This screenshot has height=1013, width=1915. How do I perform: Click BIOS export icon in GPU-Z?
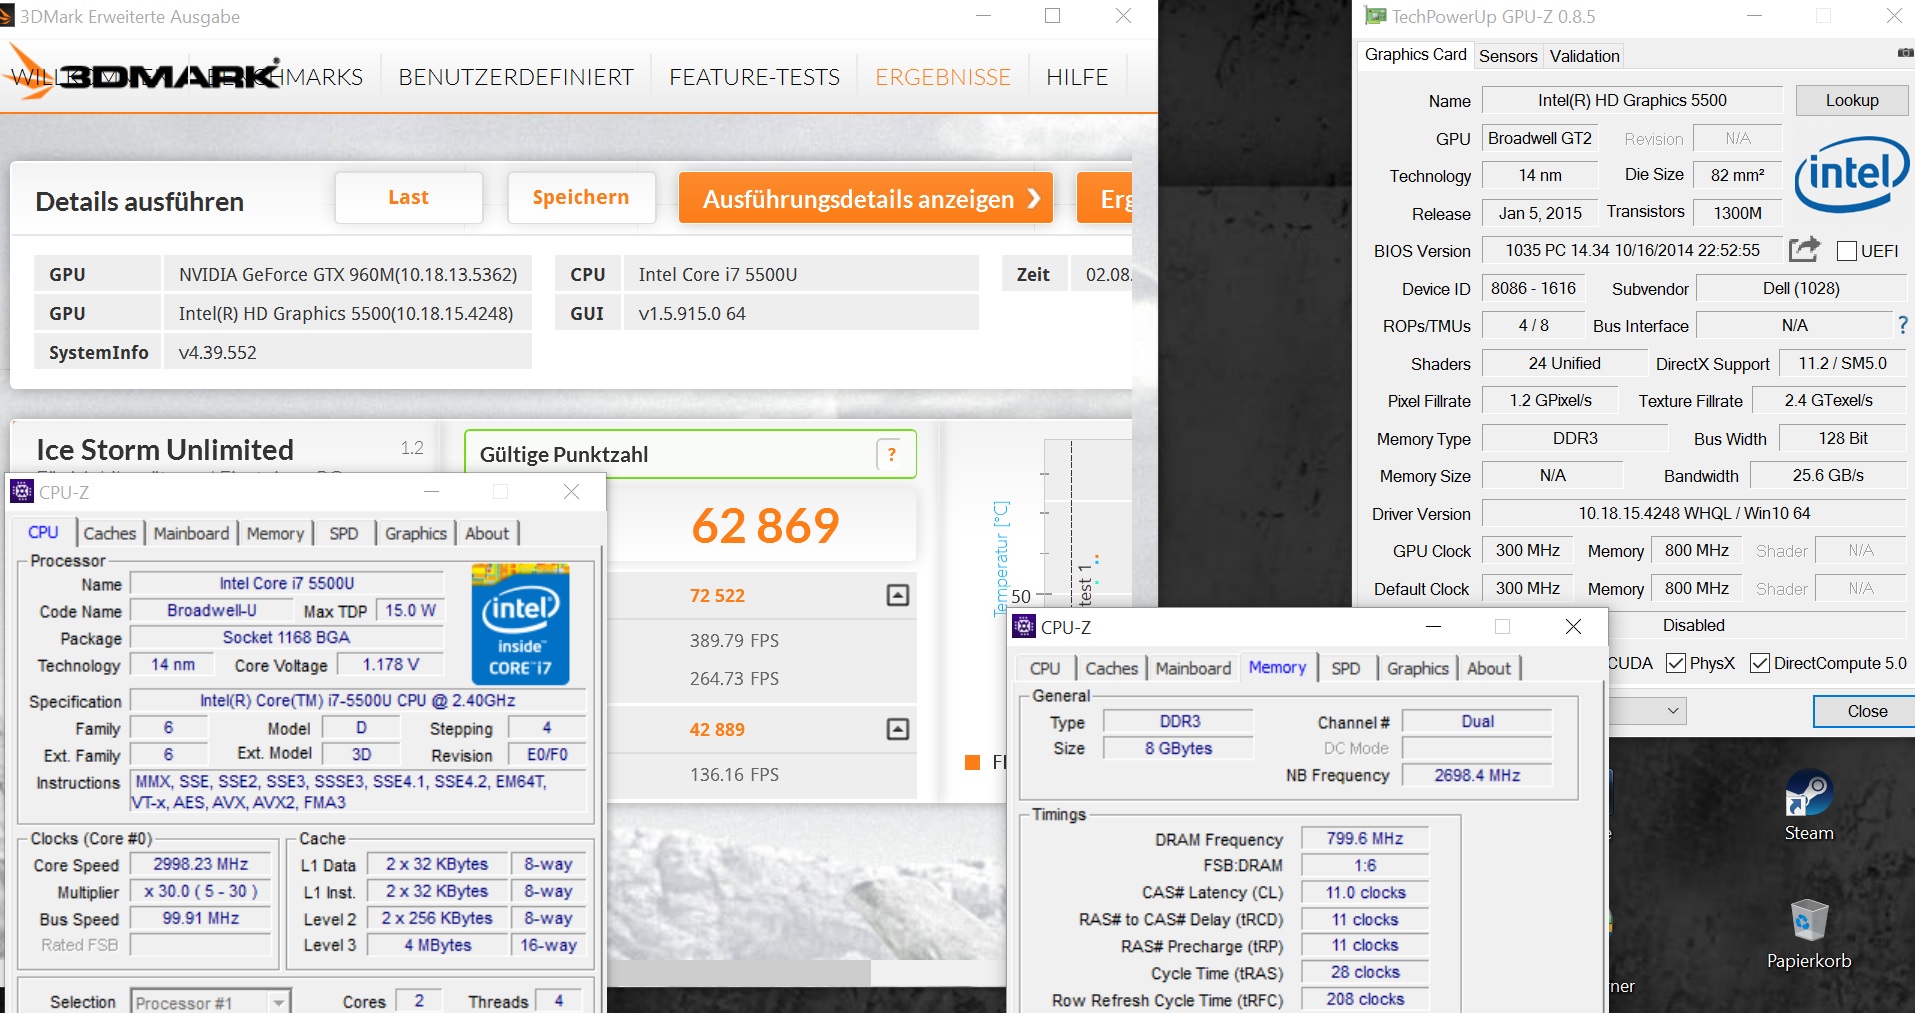tap(1804, 249)
